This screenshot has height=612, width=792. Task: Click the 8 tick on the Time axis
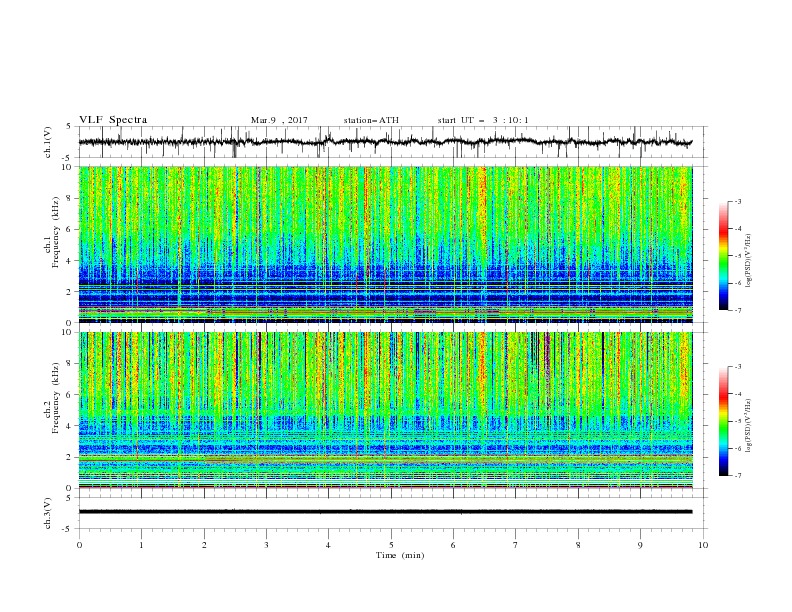click(x=578, y=545)
